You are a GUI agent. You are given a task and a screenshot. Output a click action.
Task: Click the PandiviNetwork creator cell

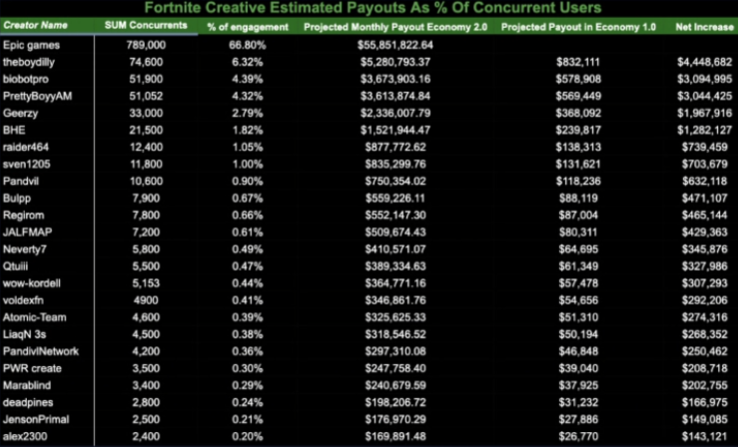[40, 351]
